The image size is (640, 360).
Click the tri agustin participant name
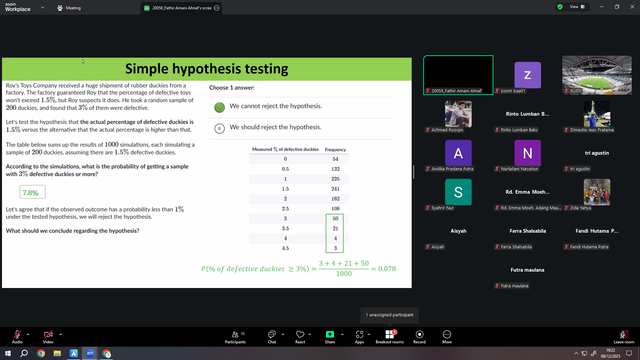point(597,153)
